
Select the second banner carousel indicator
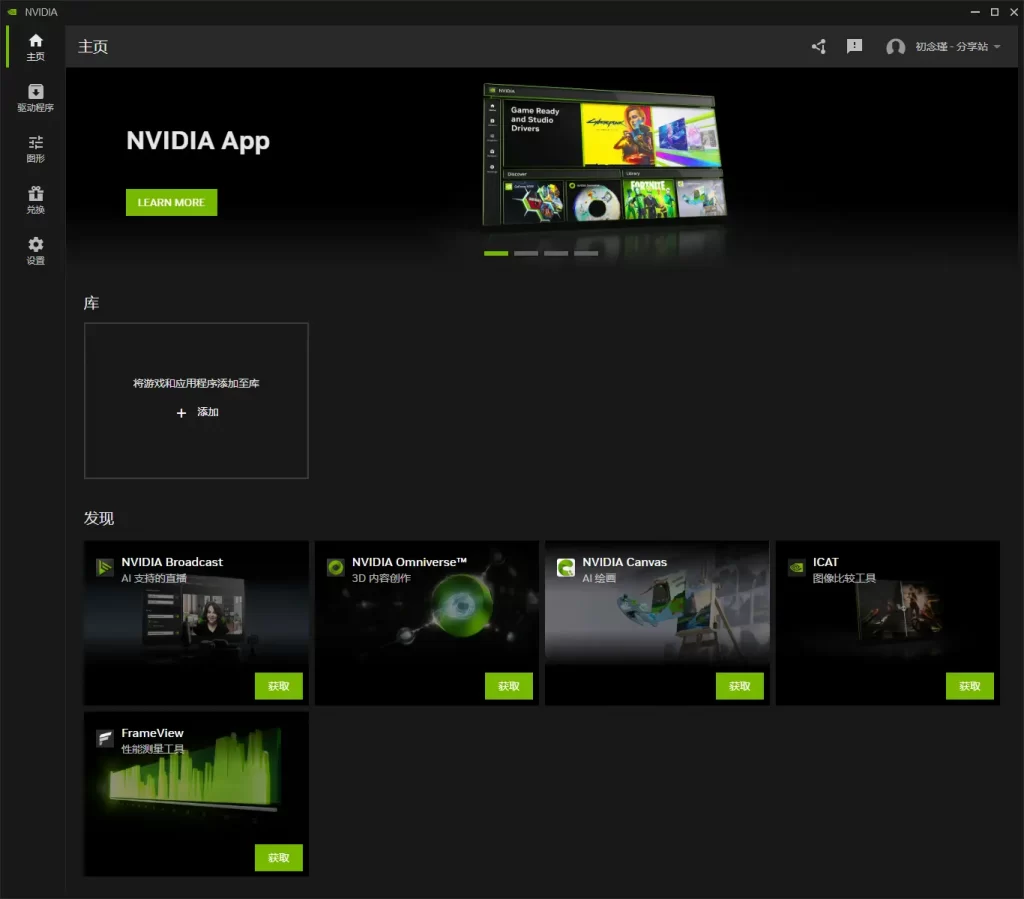(x=526, y=253)
